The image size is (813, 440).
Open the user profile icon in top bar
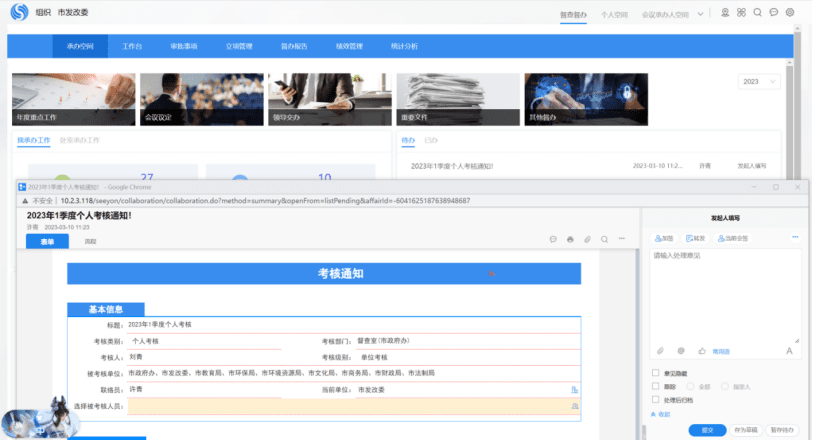pos(725,12)
